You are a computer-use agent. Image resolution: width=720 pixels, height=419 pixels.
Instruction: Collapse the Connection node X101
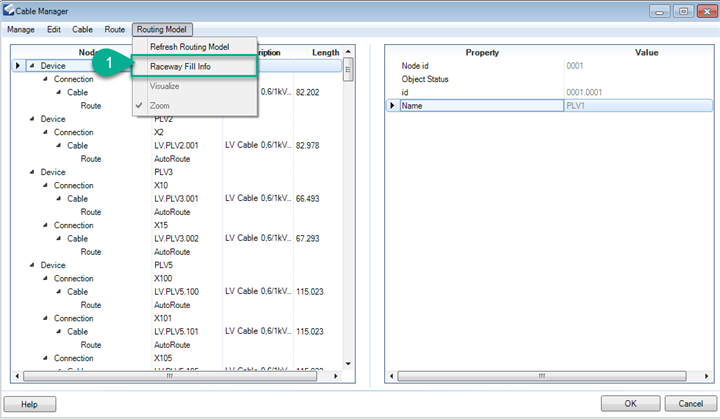(45, 318)
